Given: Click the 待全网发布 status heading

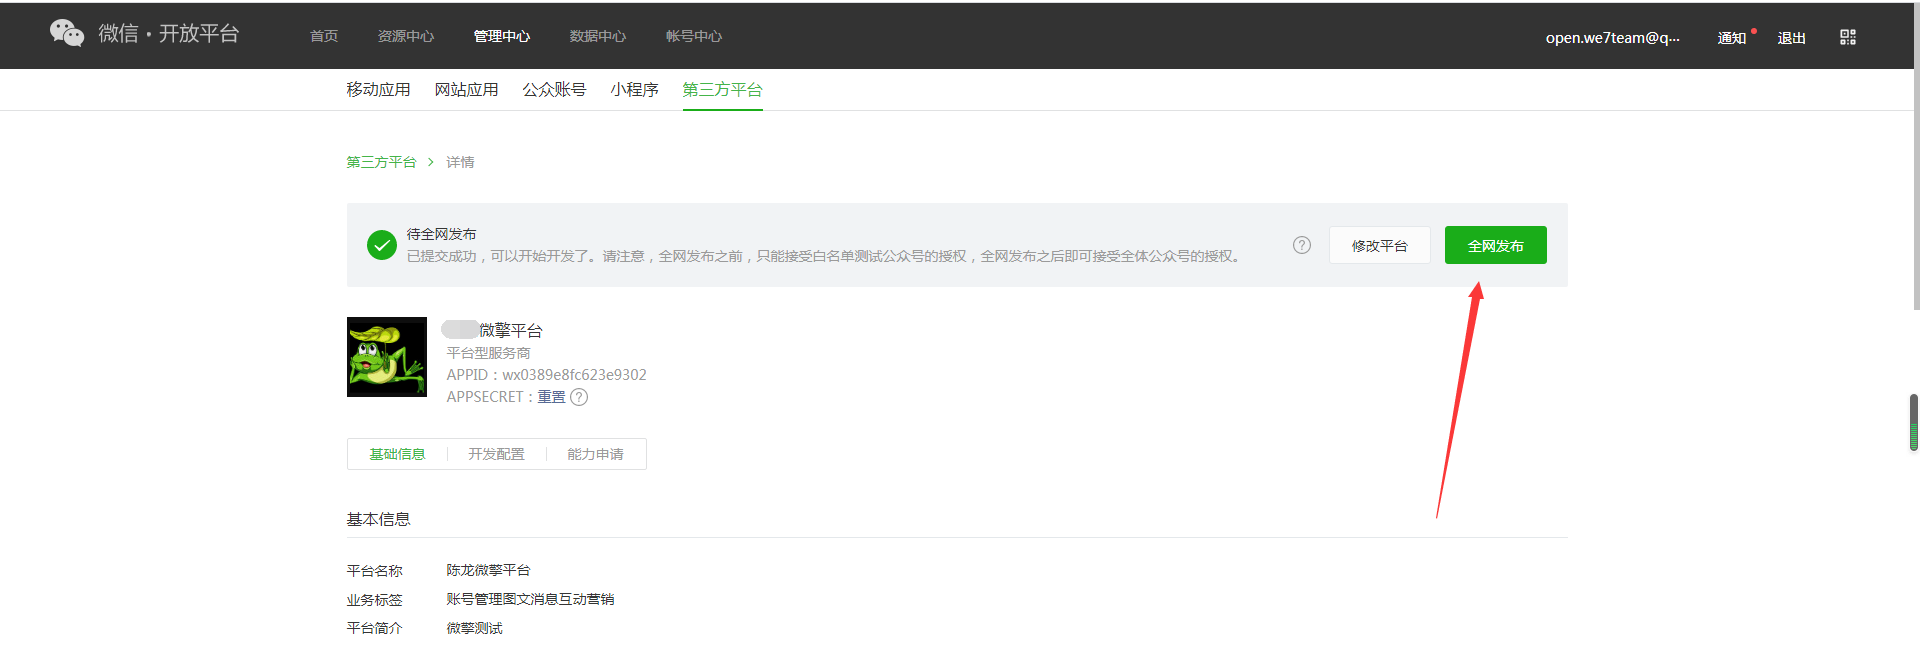Looking at the screenshot, I should 442,234.
